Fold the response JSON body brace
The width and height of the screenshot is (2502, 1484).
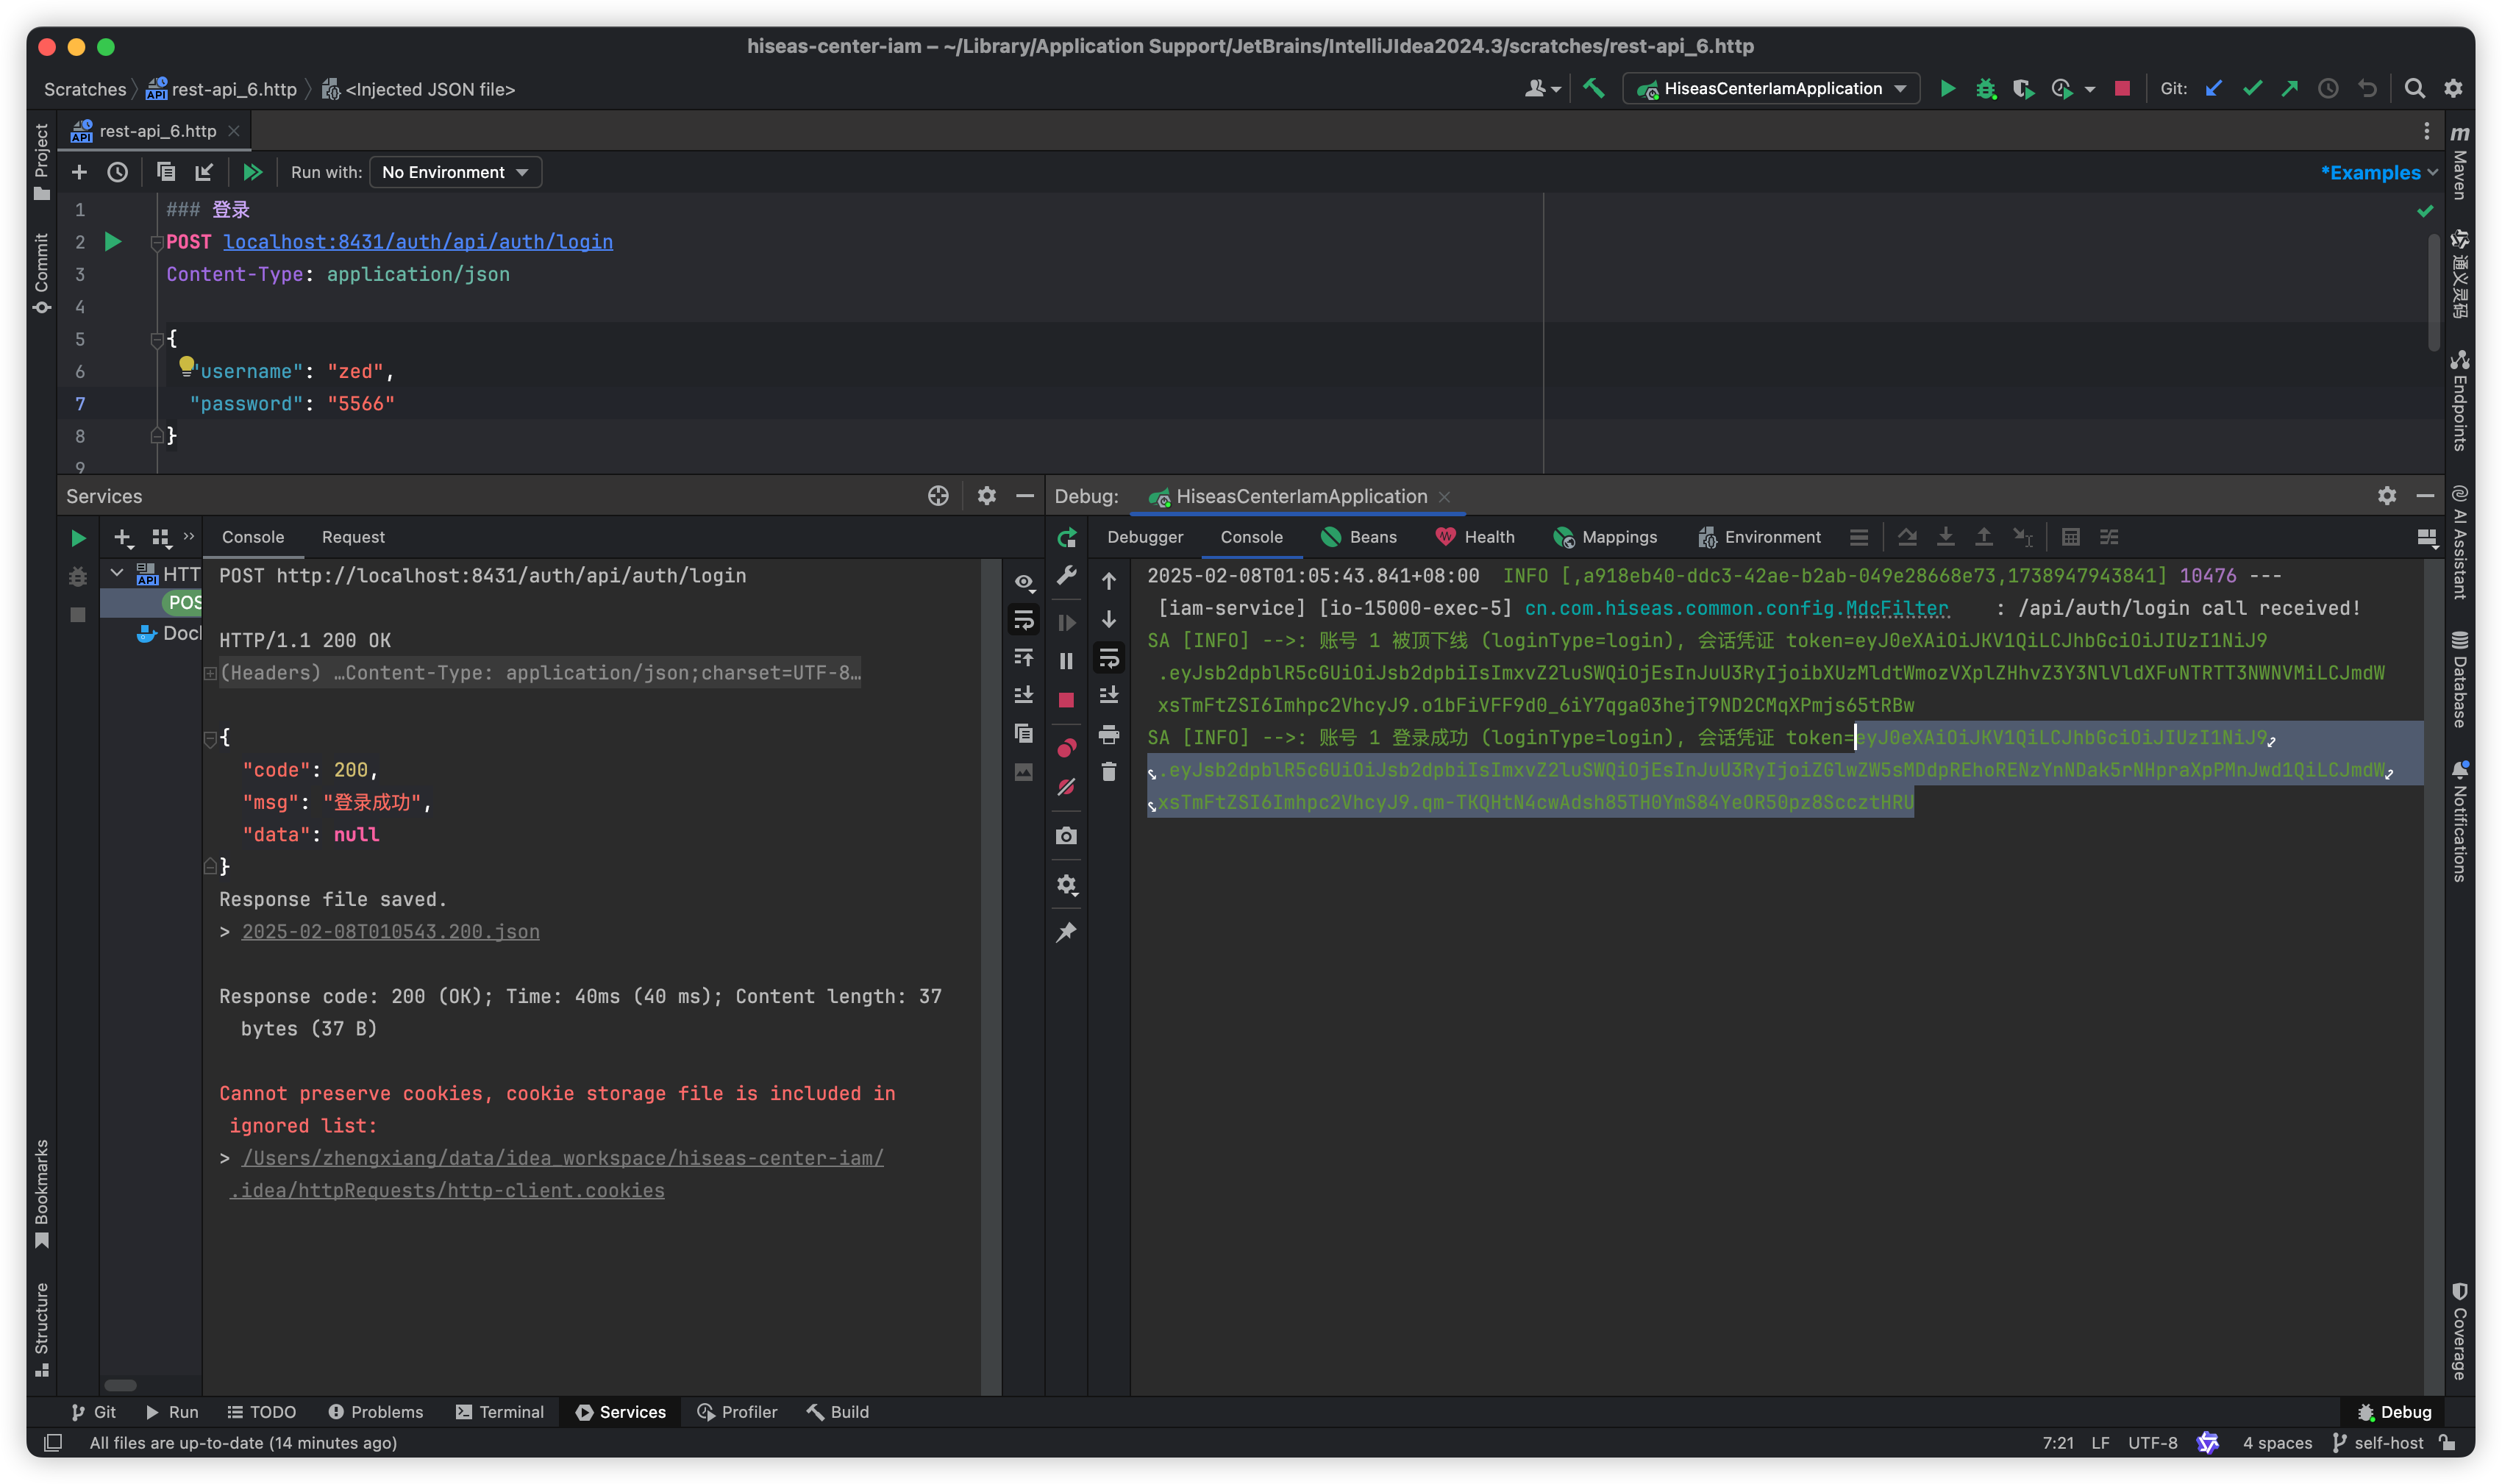(x=210, y=739)
